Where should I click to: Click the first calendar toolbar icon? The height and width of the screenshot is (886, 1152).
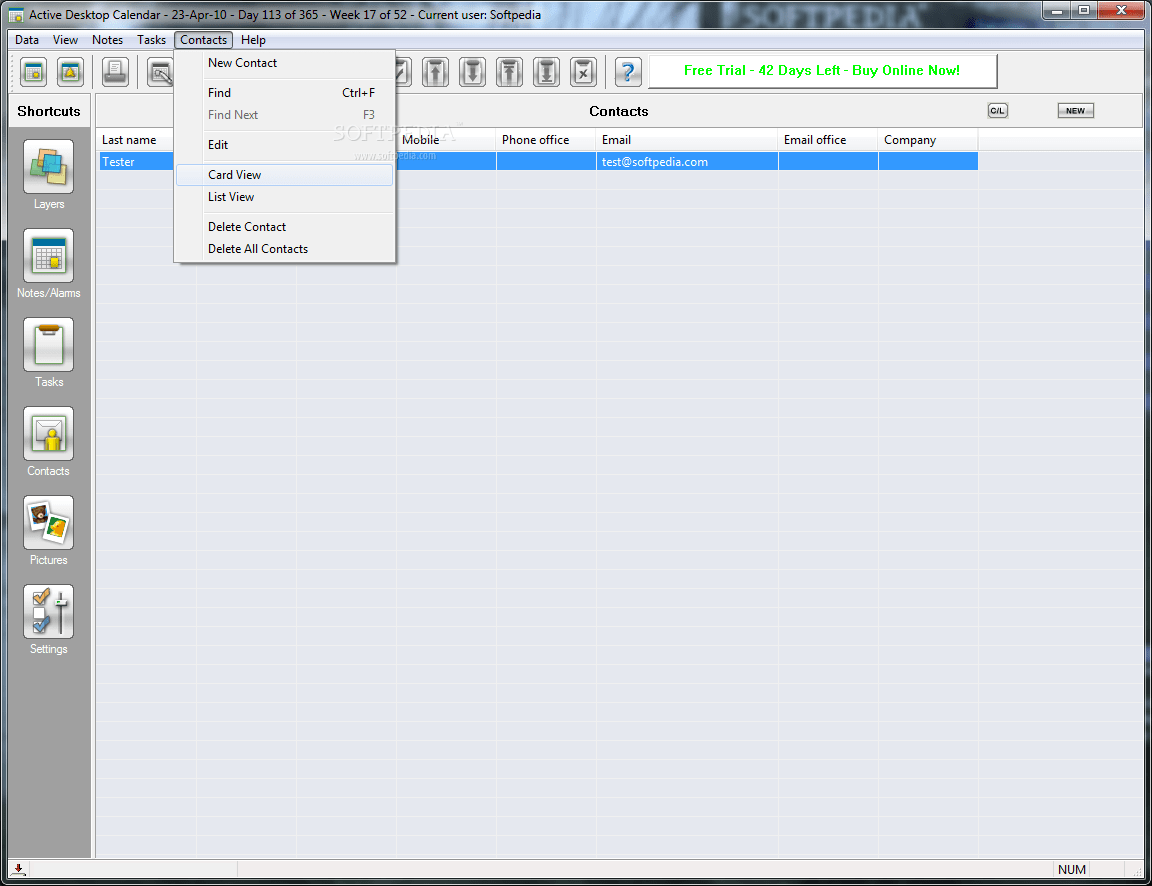(33, 71)
